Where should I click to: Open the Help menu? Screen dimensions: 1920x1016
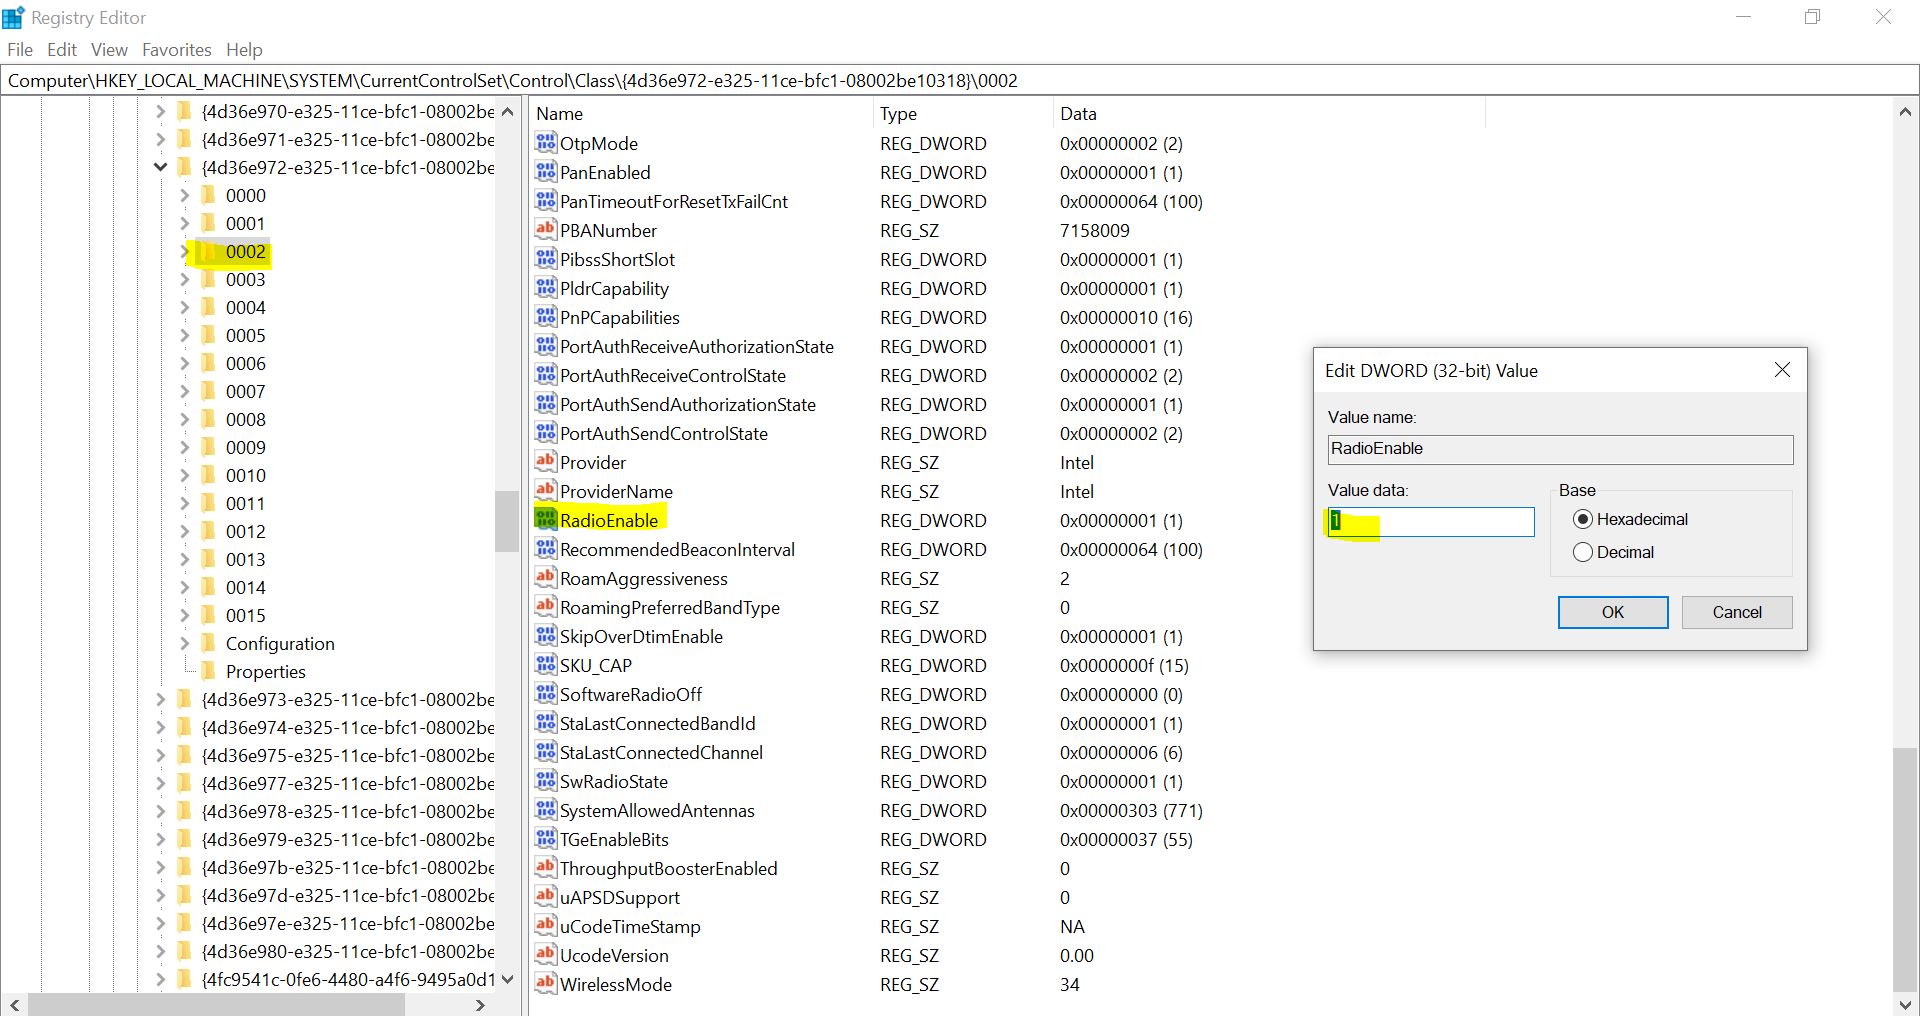(244, 49)
